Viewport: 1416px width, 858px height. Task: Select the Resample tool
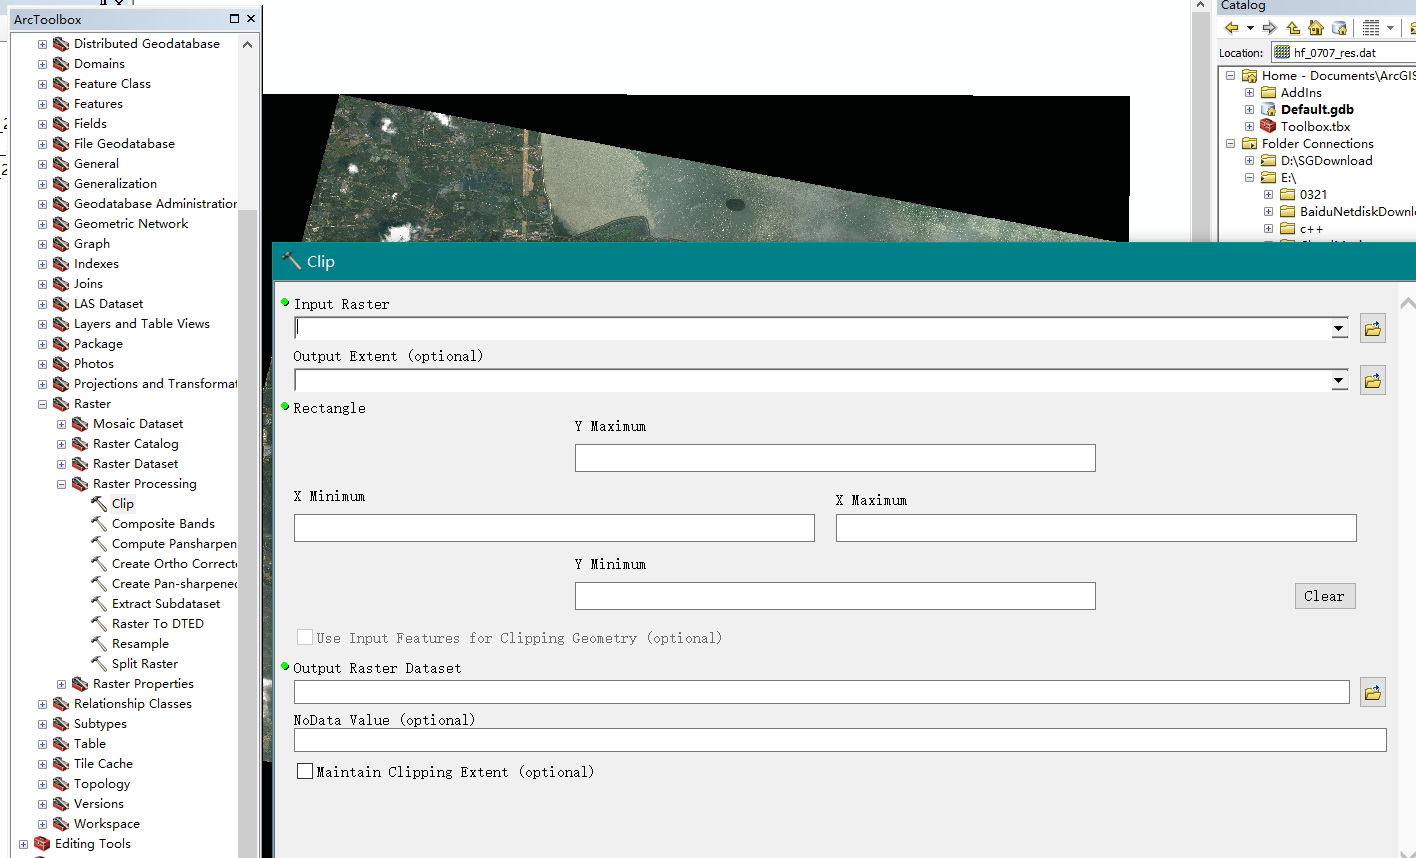139,643
